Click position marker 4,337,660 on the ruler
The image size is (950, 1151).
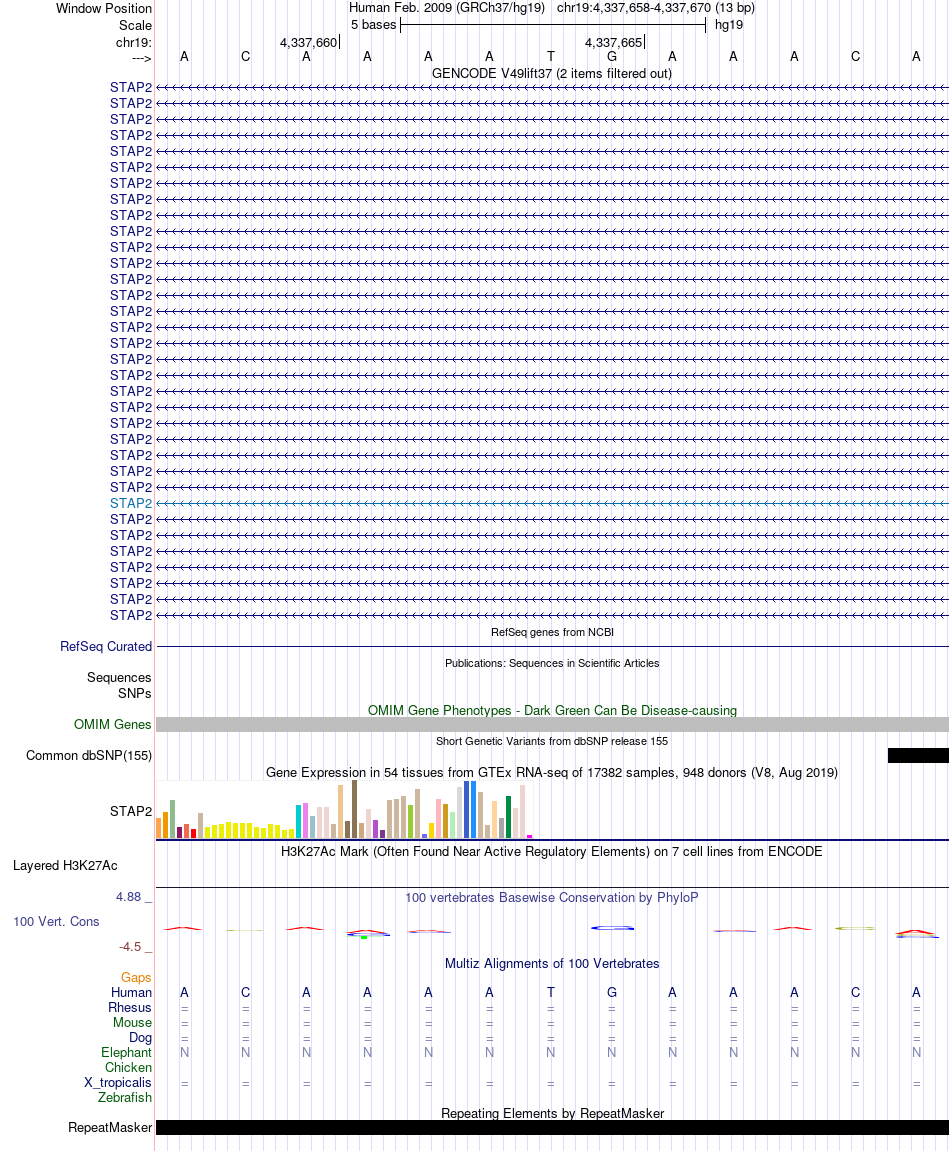click(x=308, y=43)
